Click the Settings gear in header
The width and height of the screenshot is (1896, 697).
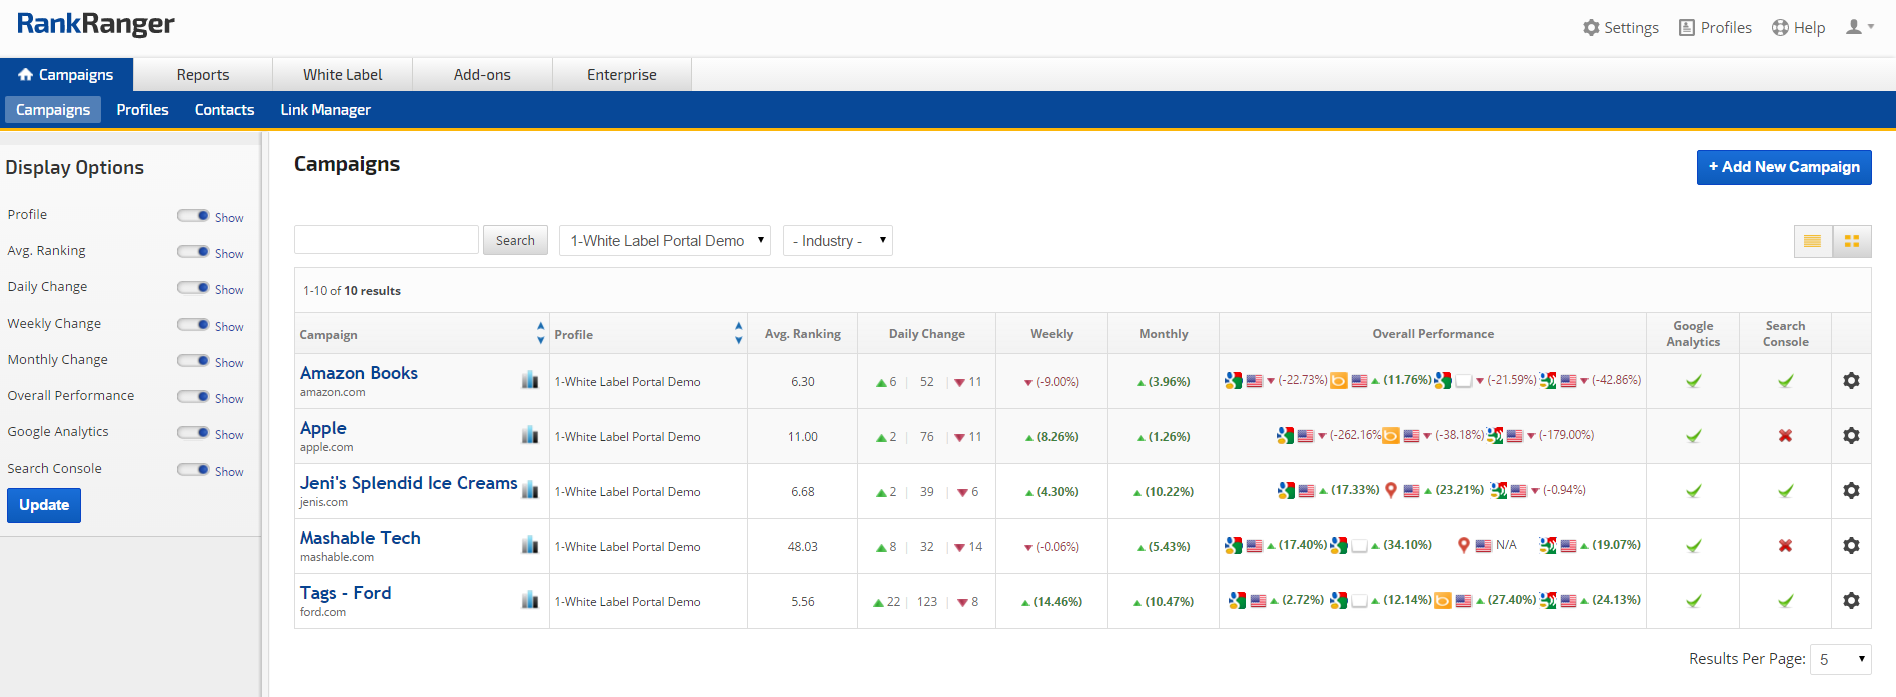pos(1620,28)
